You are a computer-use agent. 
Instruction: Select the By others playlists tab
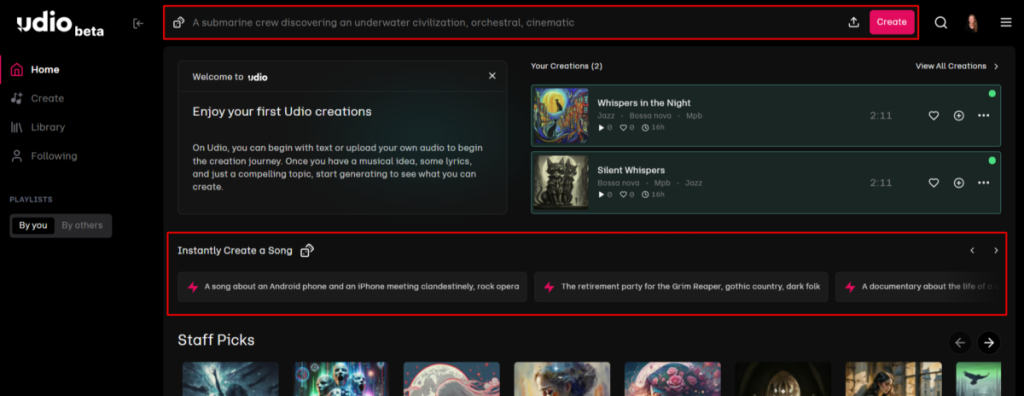click(x=82, y=225)
